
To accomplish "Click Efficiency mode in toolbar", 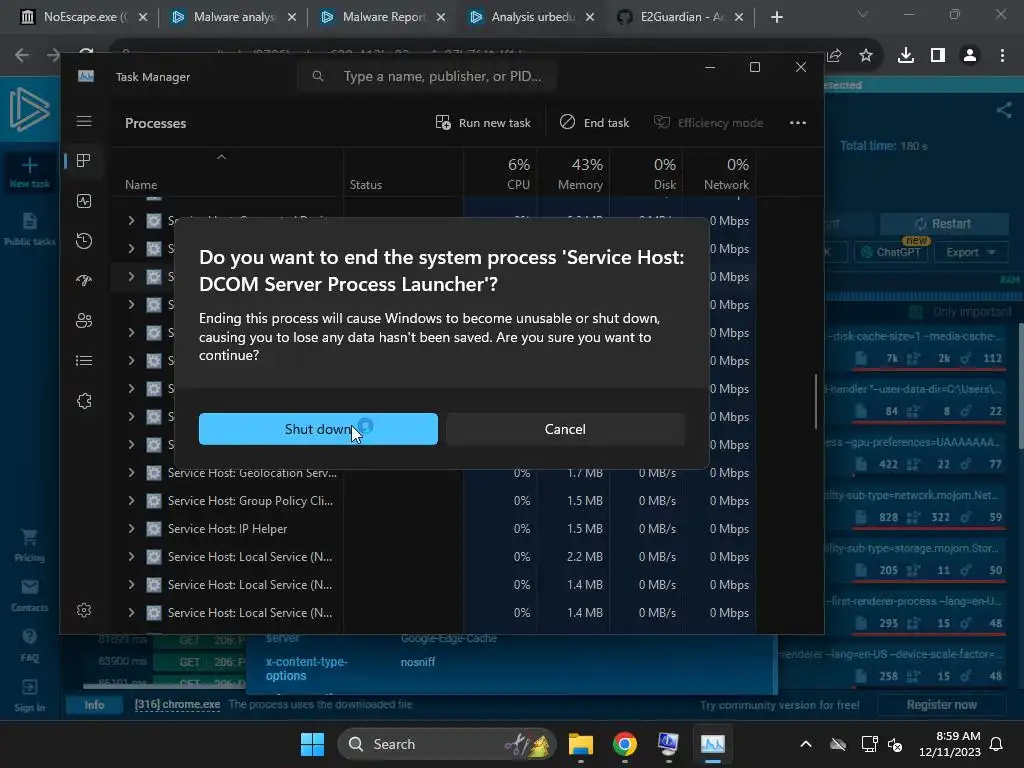I will pos(709,123).
